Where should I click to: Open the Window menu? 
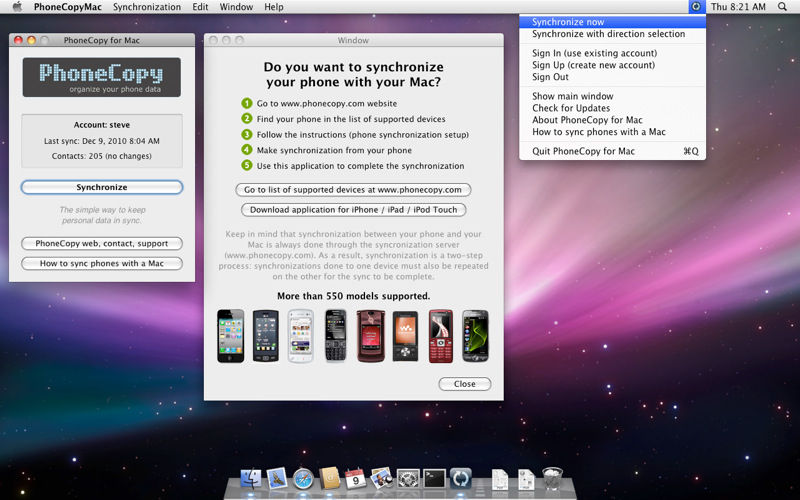point(236,7)
